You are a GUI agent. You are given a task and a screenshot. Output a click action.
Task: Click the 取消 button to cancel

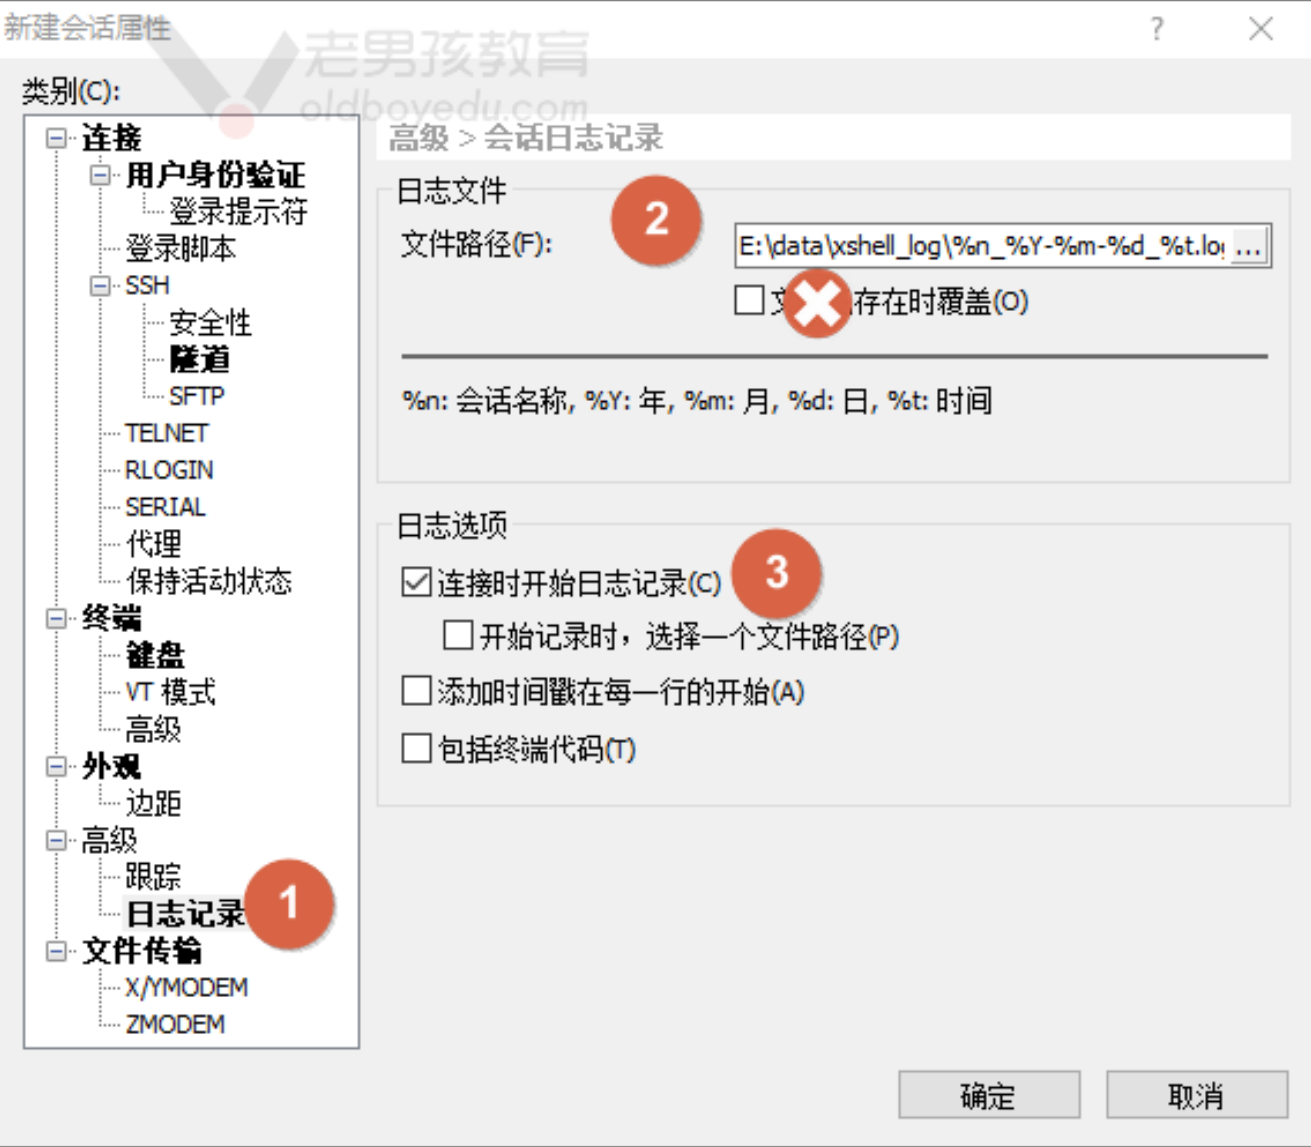click(1196, 1096)
